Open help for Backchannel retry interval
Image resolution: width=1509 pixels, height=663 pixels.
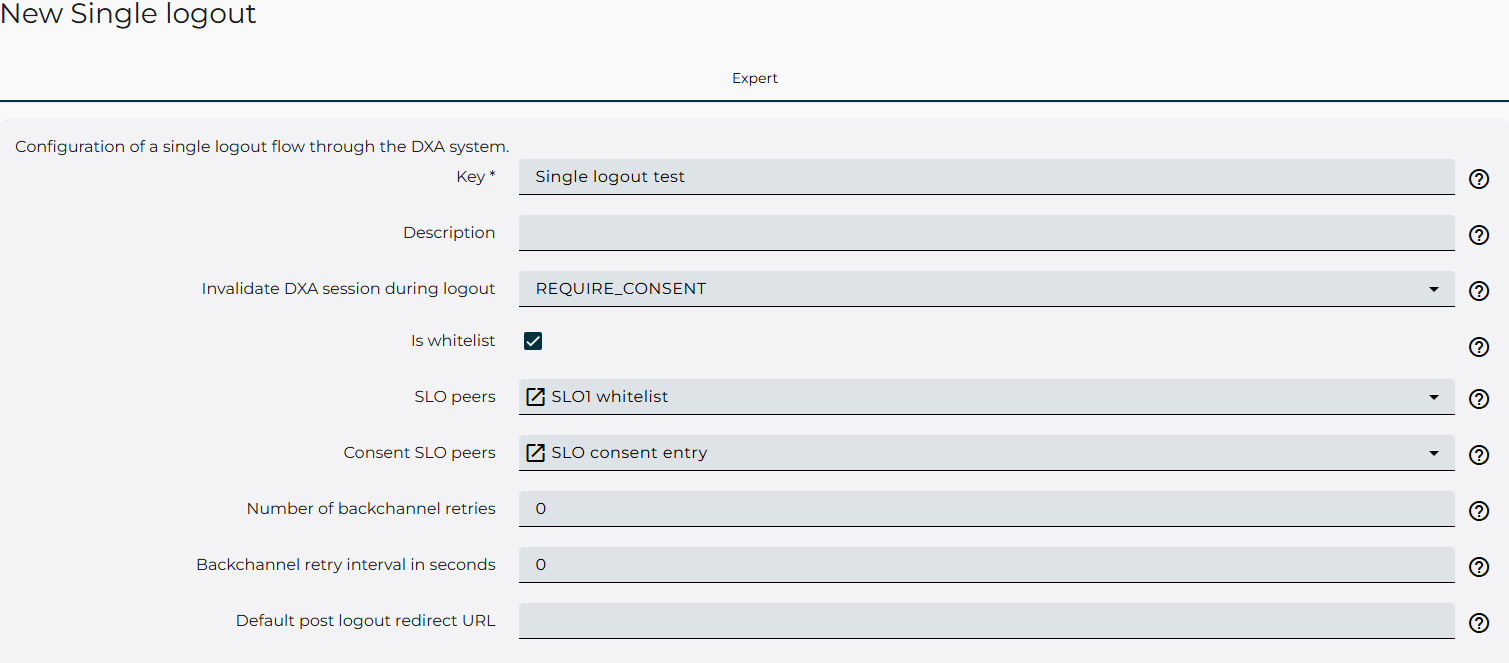pos(1479,567)
